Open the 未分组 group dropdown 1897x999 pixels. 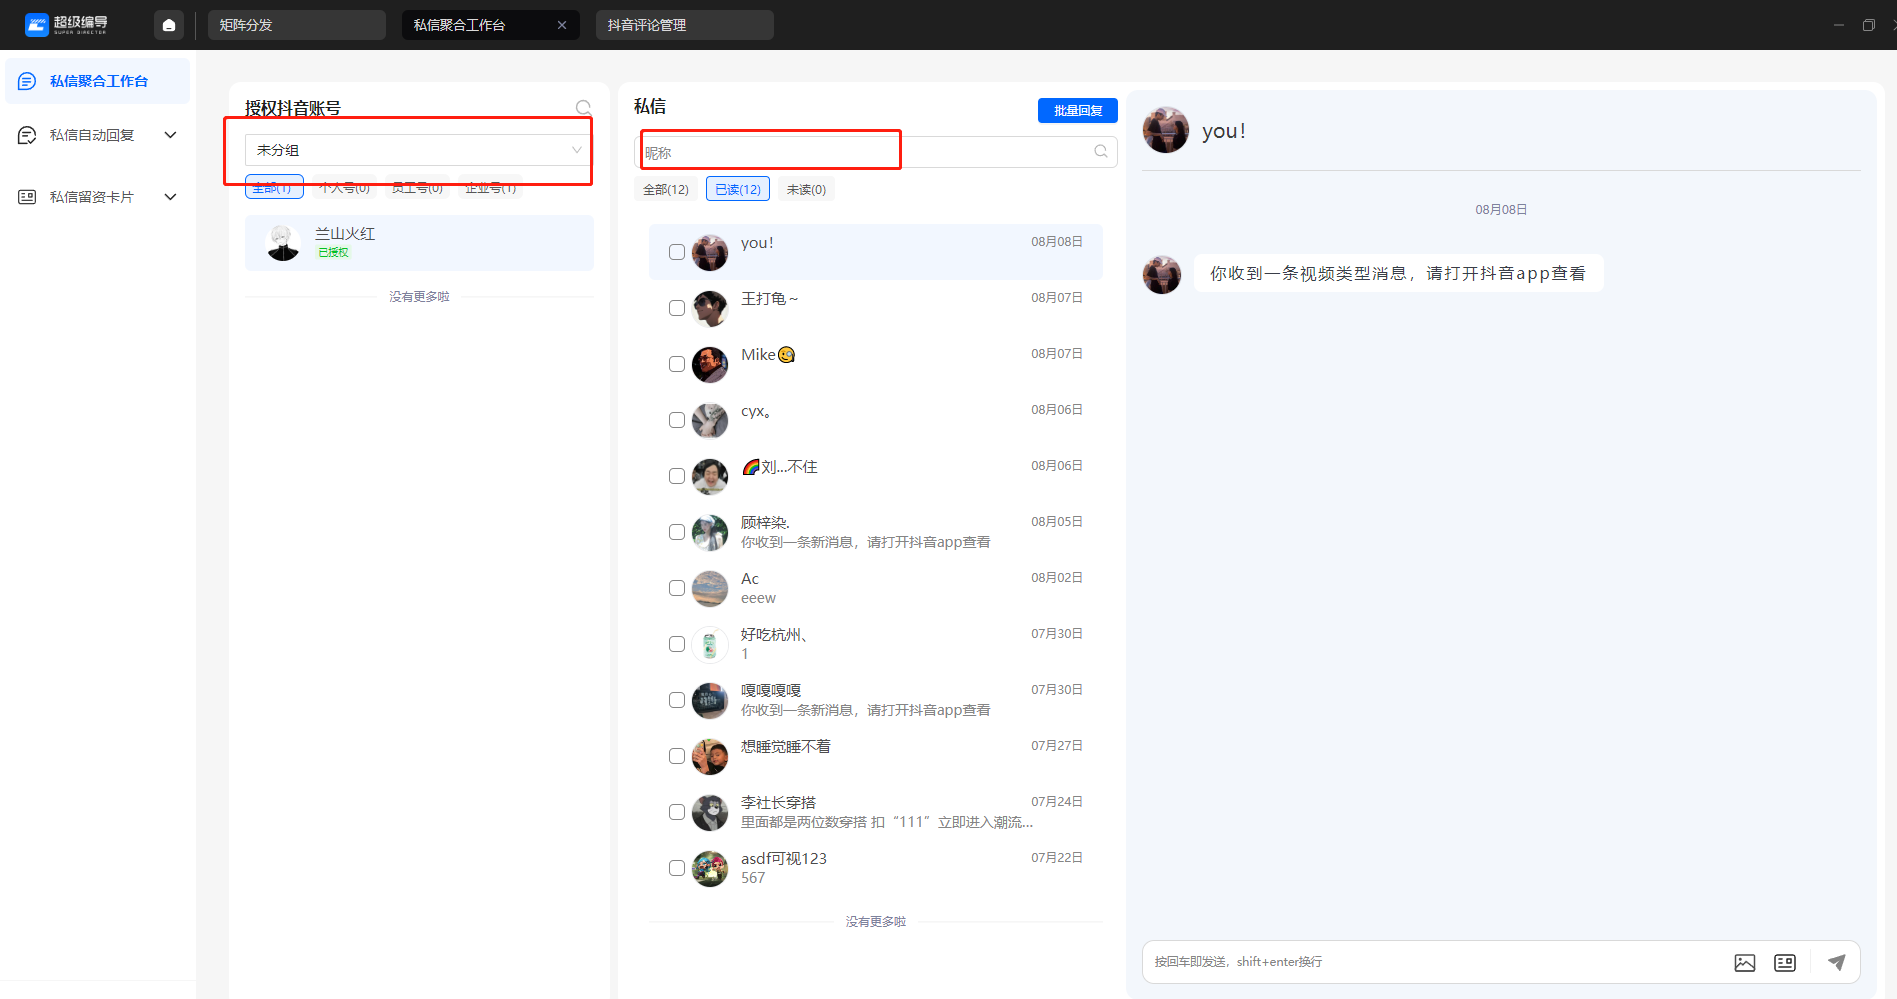pyautogui.click(x=417, y=150)
